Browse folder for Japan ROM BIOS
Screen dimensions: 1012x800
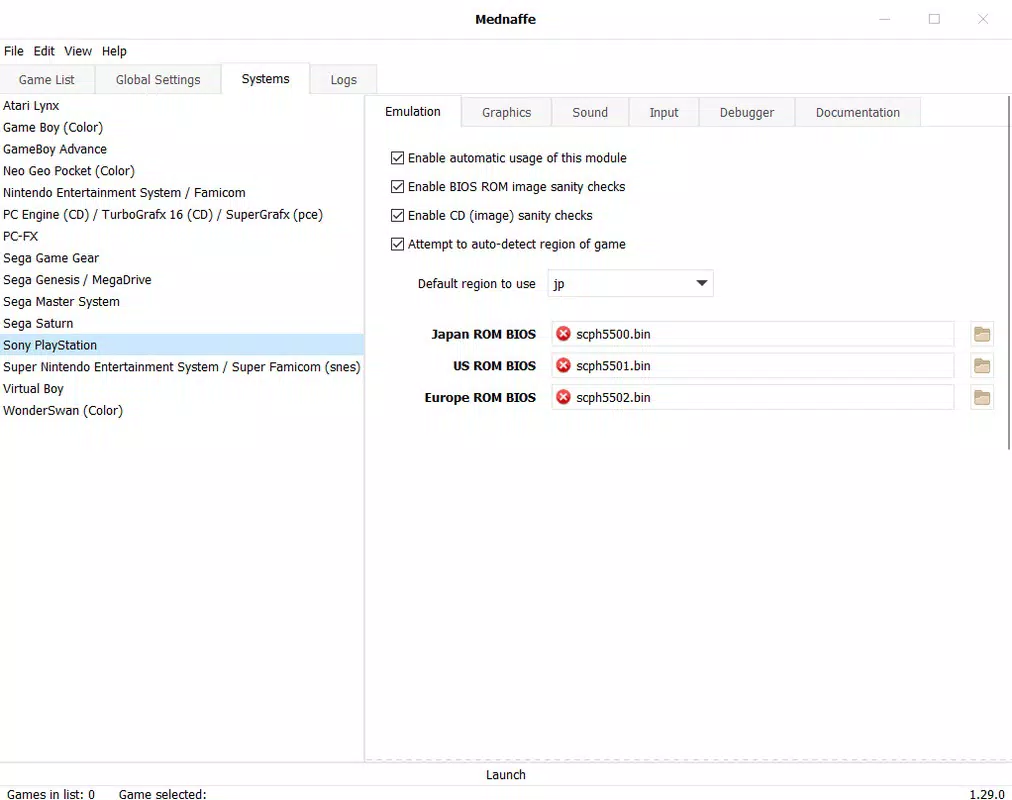click(x=982, y=334)
